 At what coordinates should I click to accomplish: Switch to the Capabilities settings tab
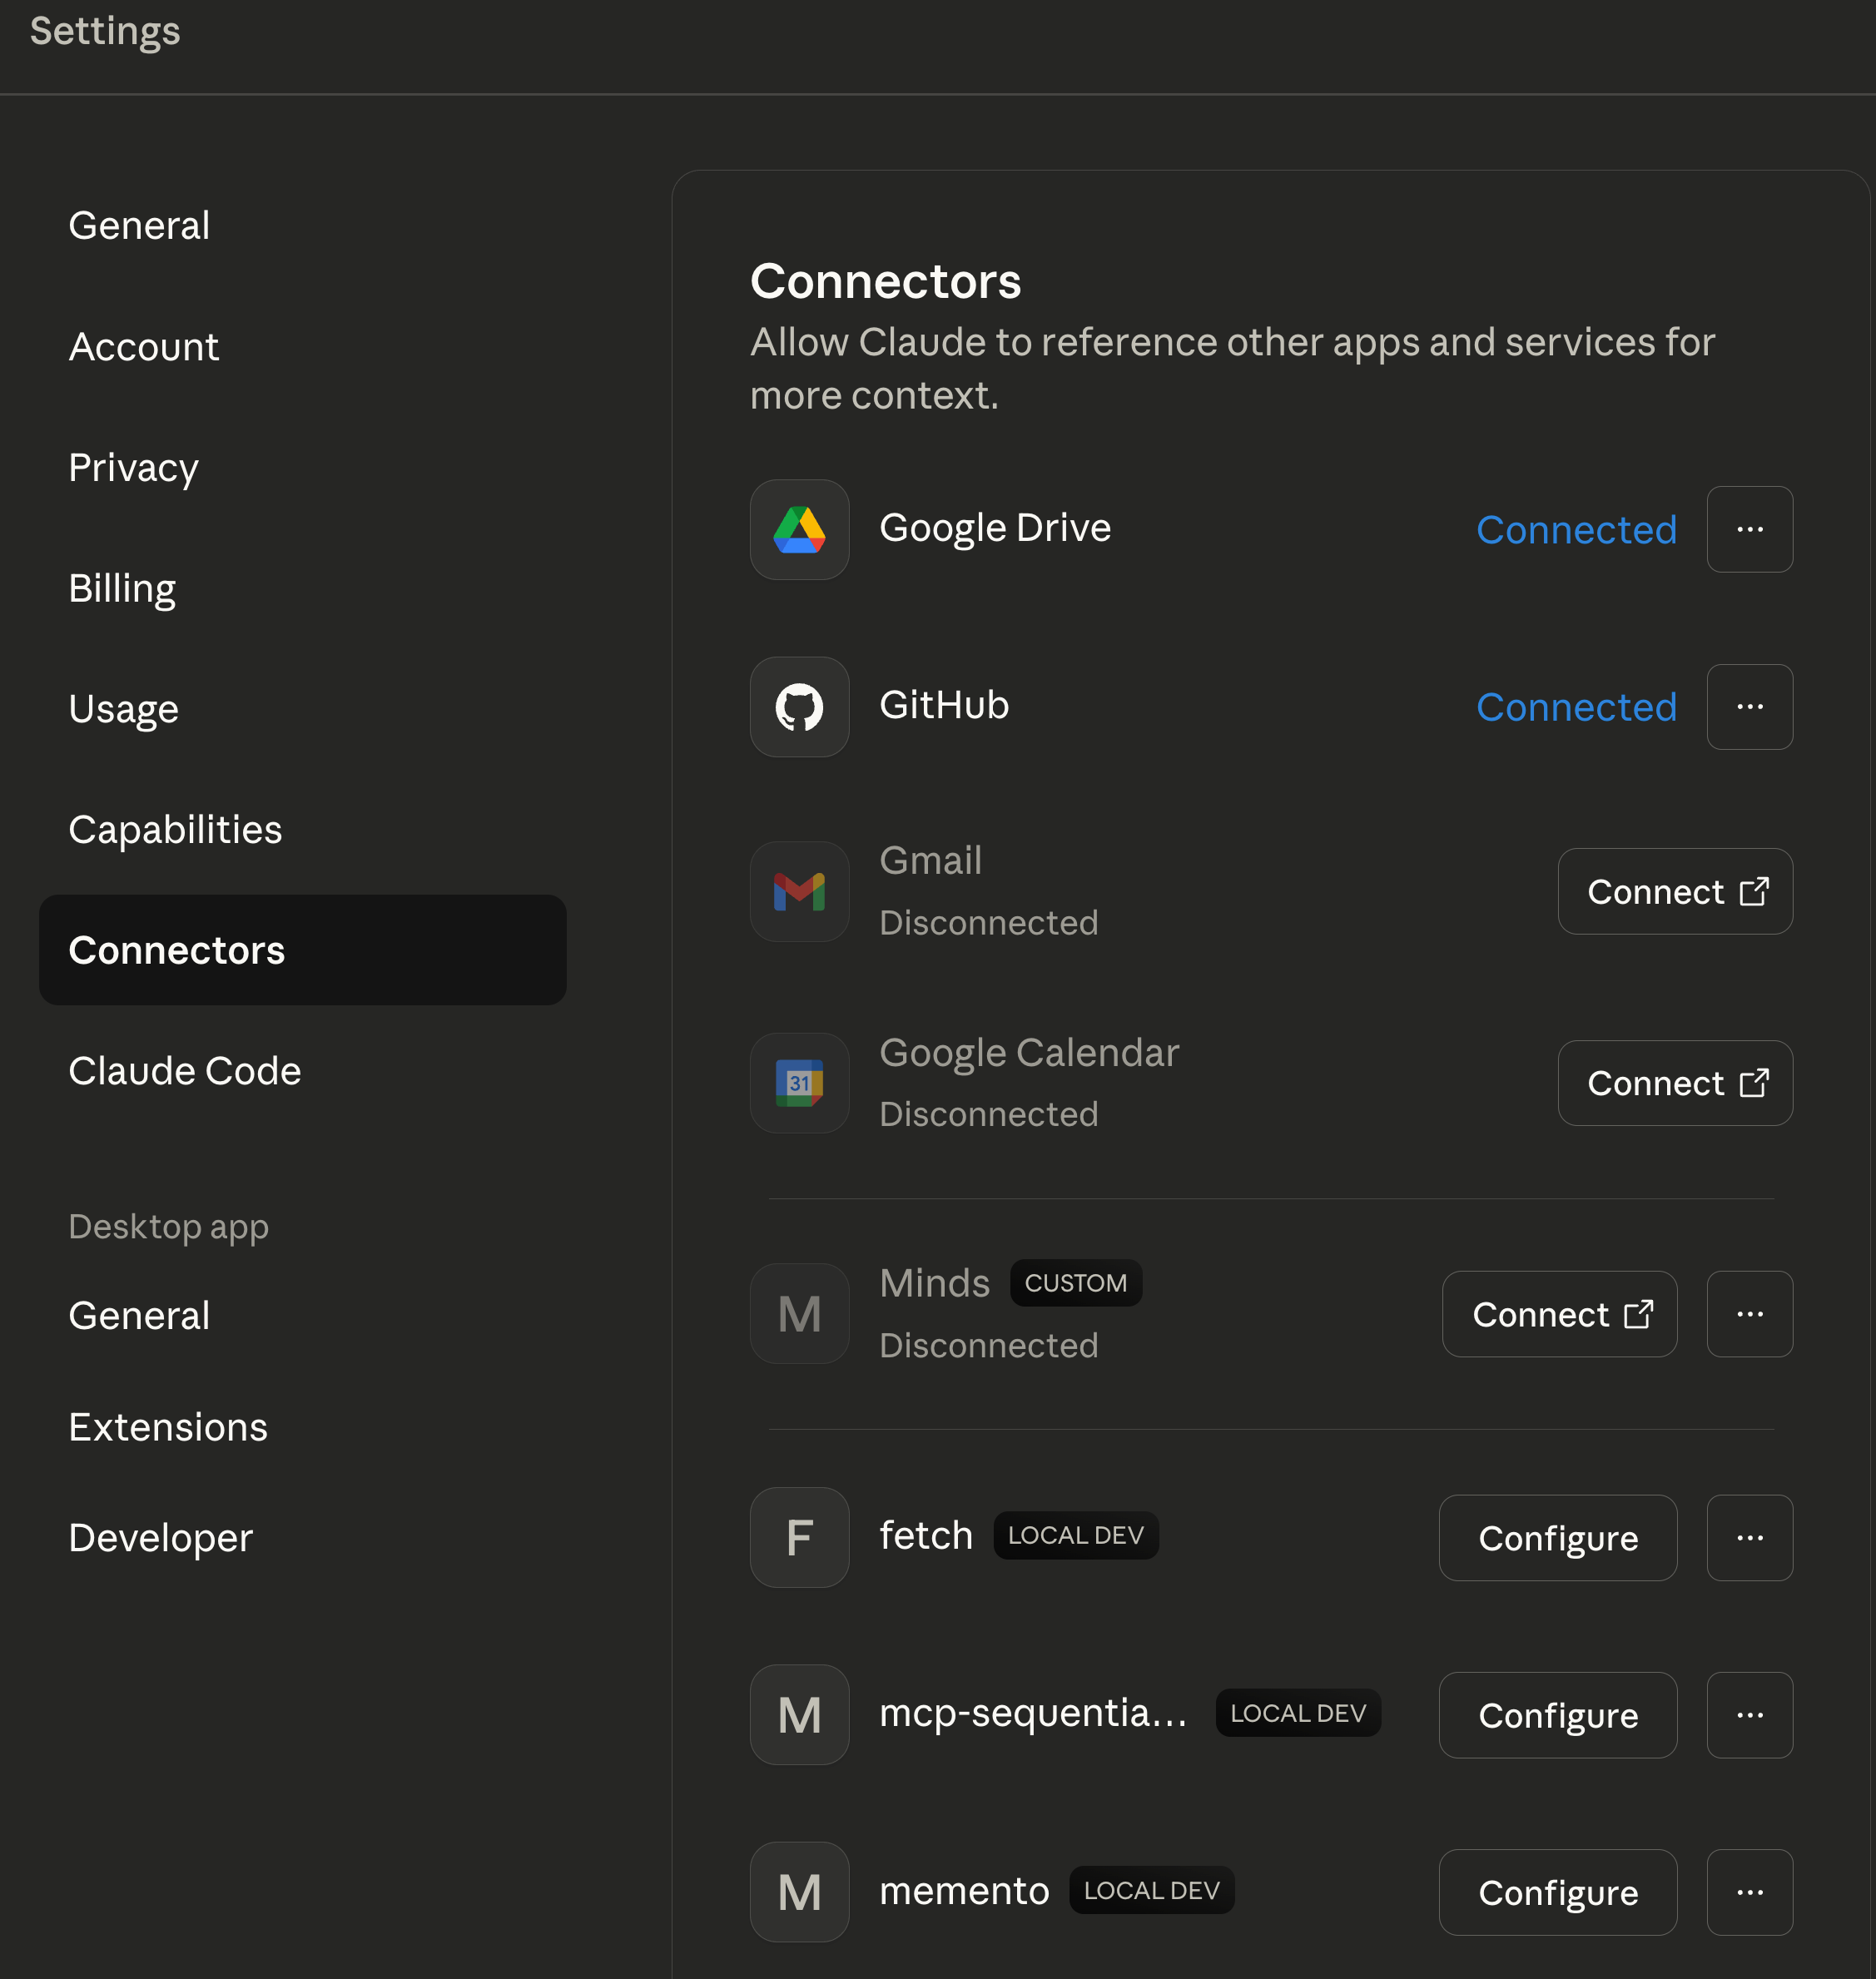click(x=175, y=829)
